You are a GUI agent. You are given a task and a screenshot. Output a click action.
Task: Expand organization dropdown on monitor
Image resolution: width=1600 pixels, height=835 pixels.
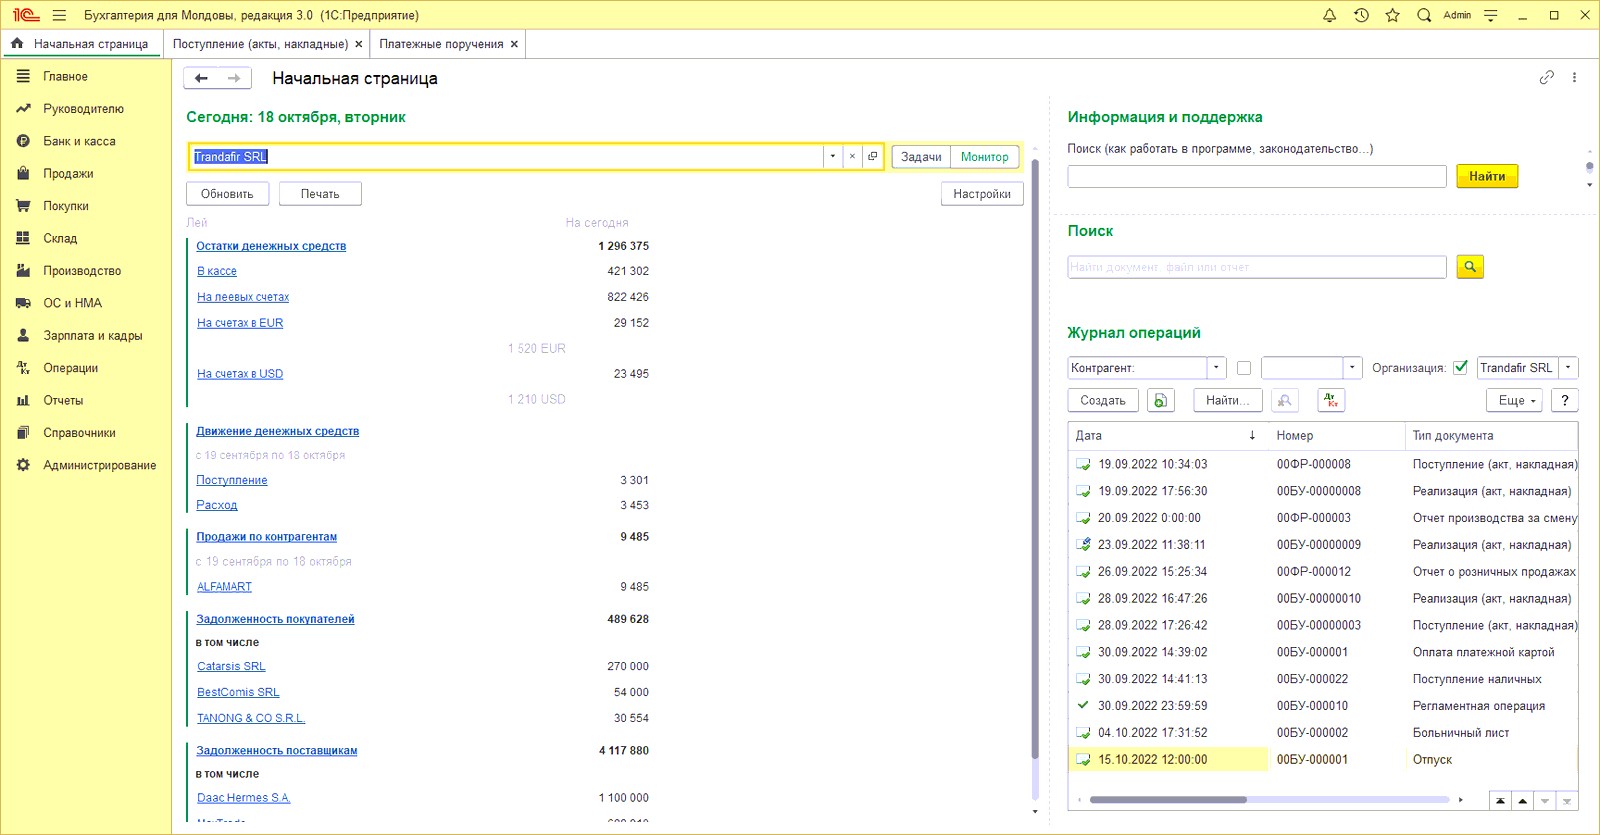832,157
